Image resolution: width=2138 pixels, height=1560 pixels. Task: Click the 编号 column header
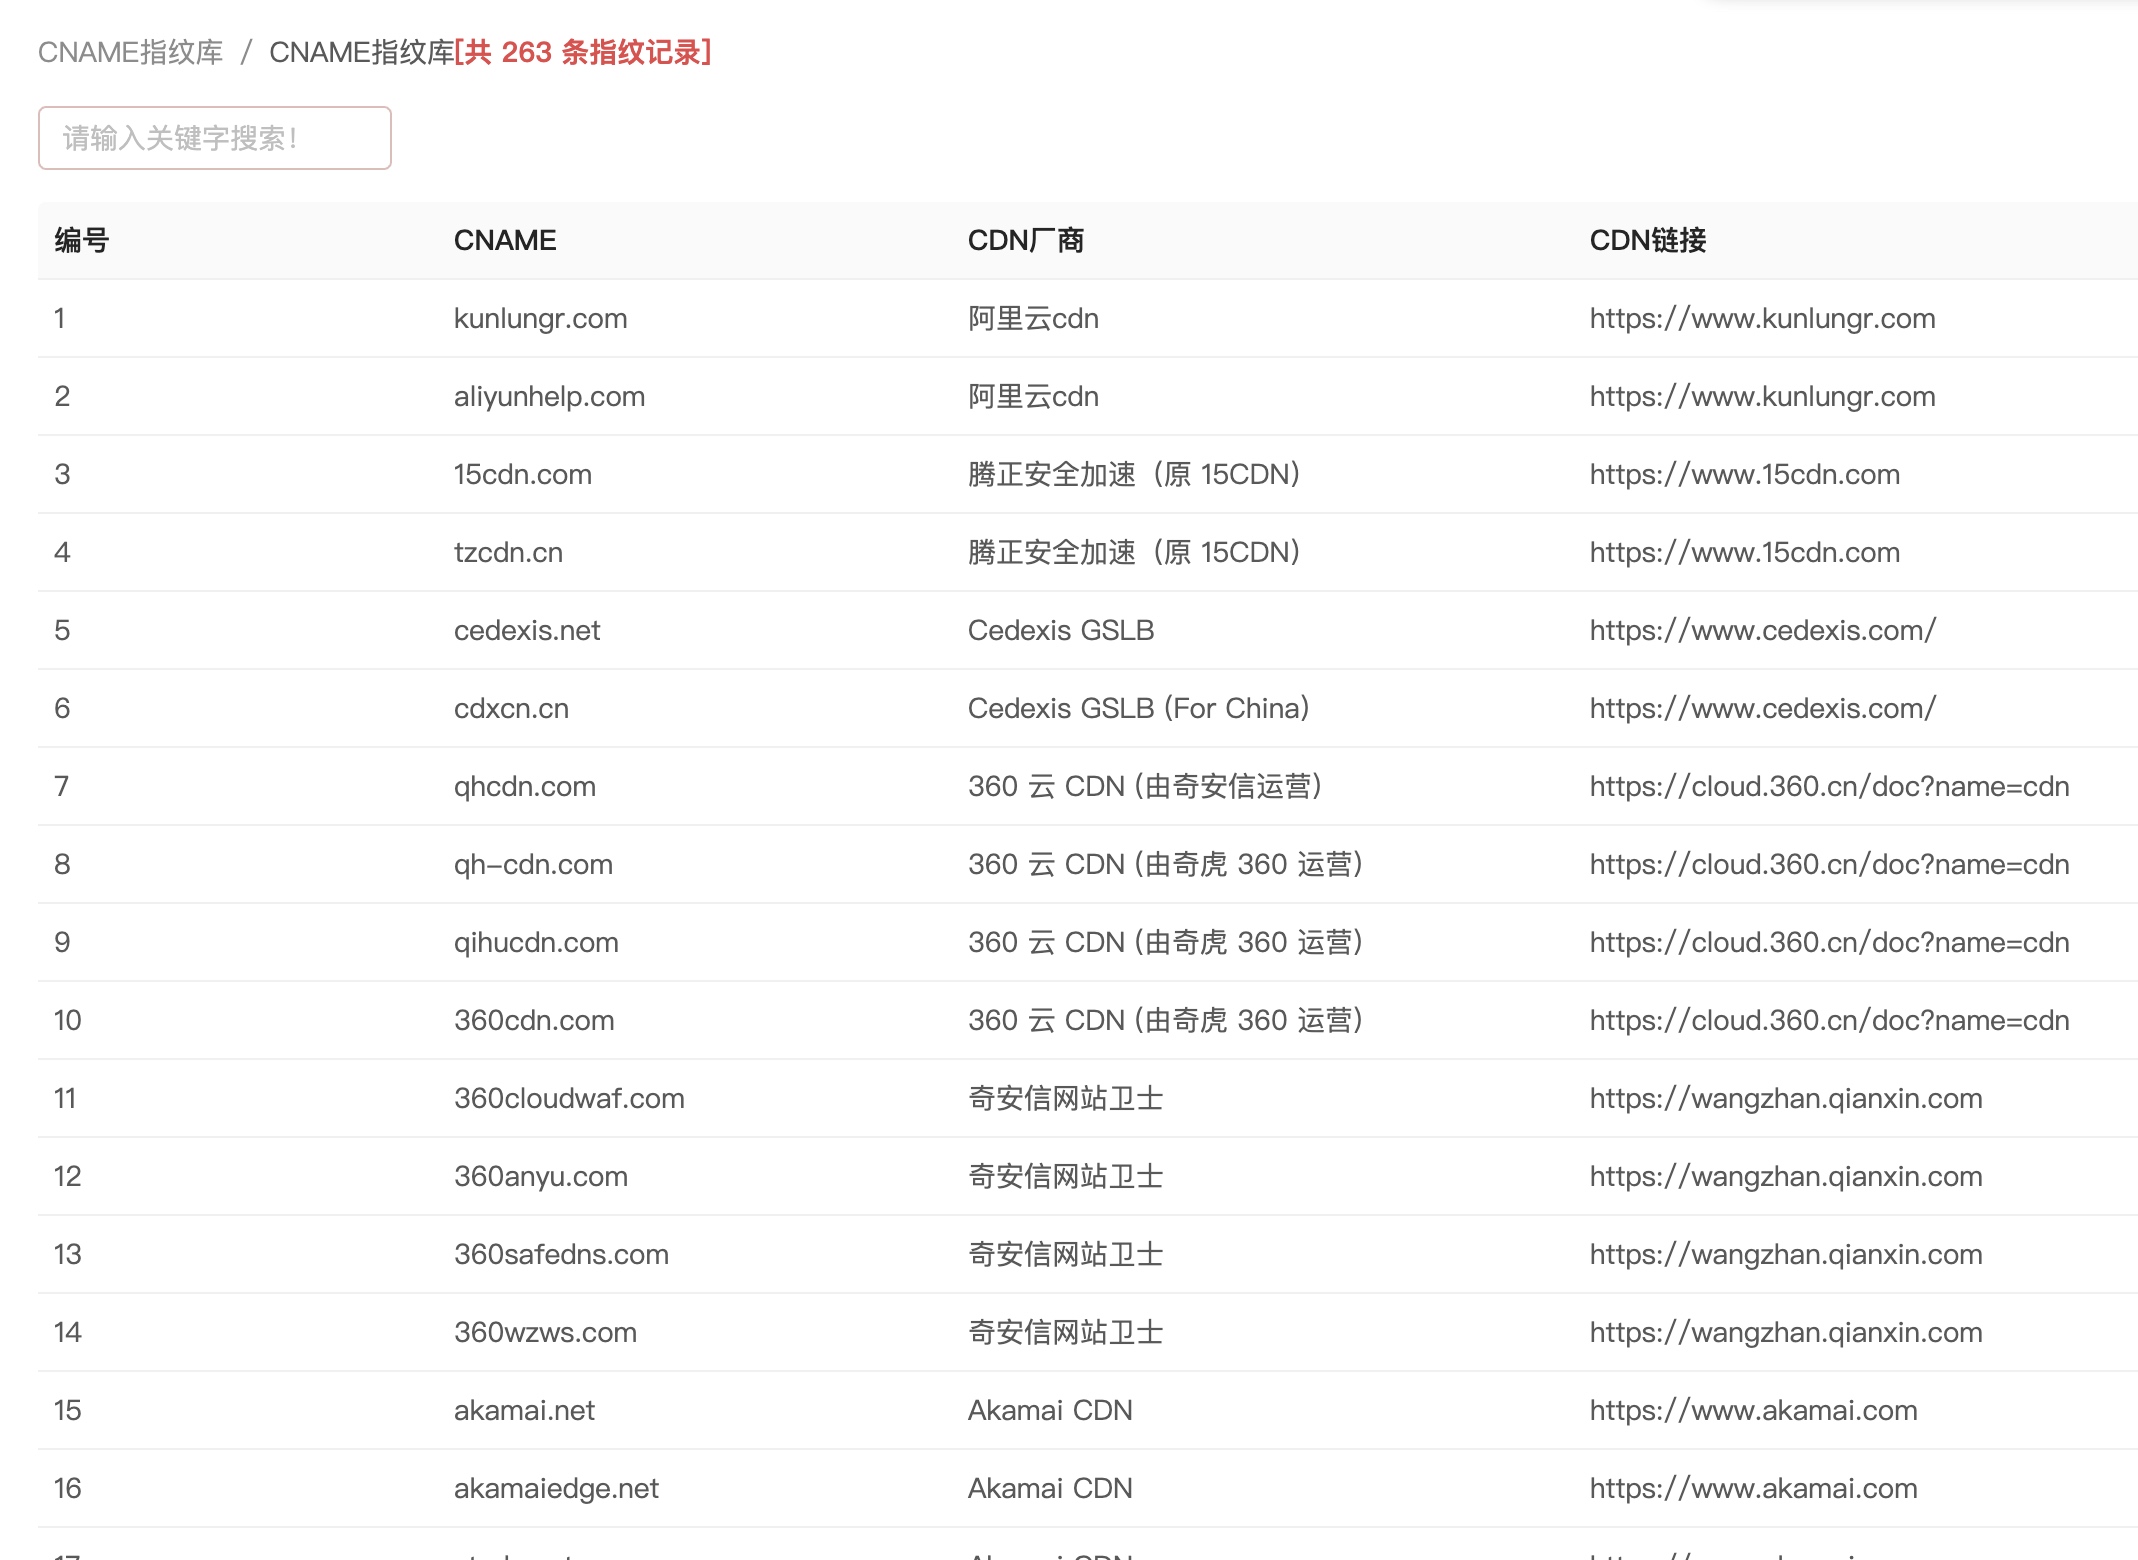(81, 240)
